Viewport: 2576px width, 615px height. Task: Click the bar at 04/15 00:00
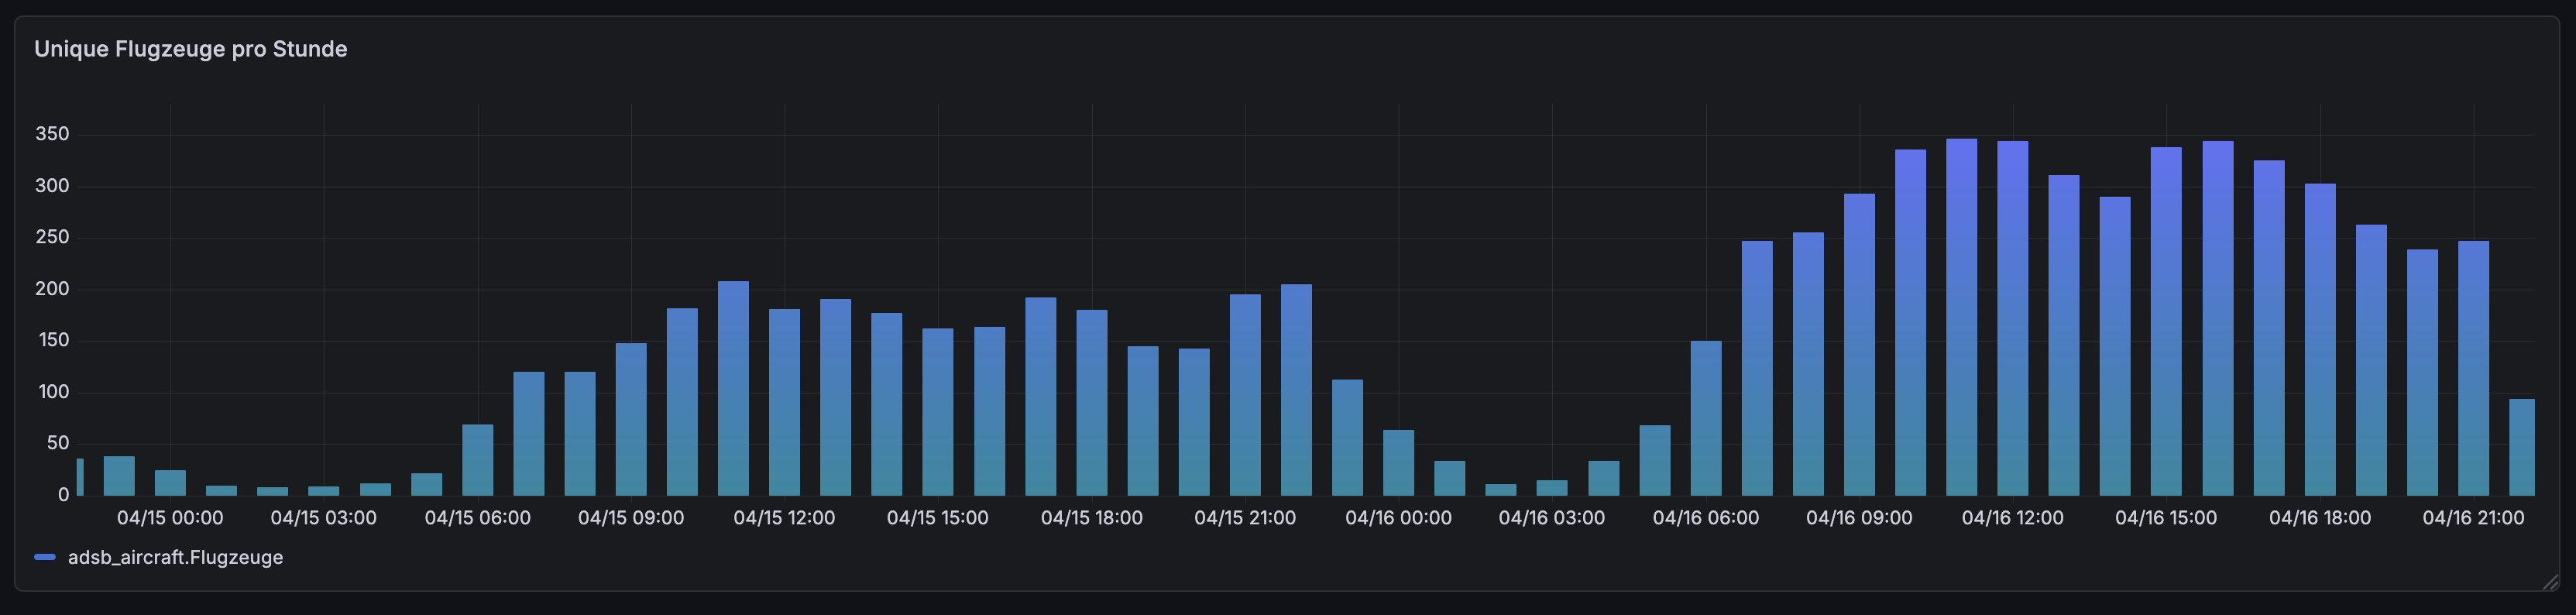[170, 483]
